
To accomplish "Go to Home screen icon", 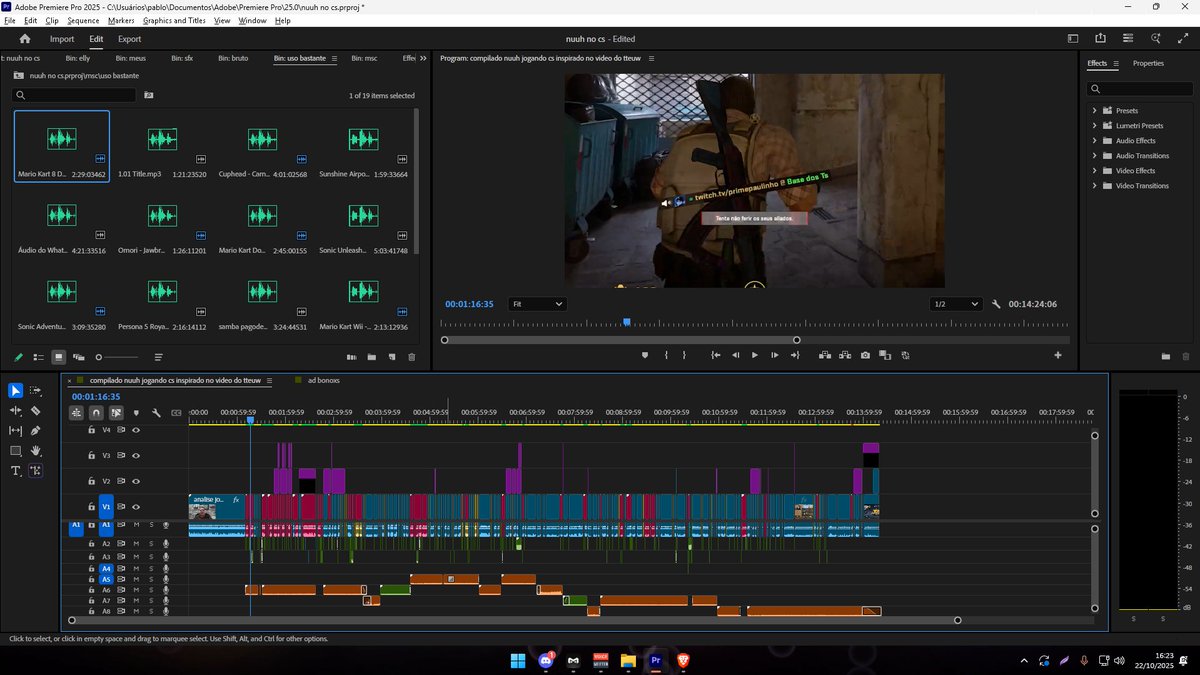I will (25, 39).
